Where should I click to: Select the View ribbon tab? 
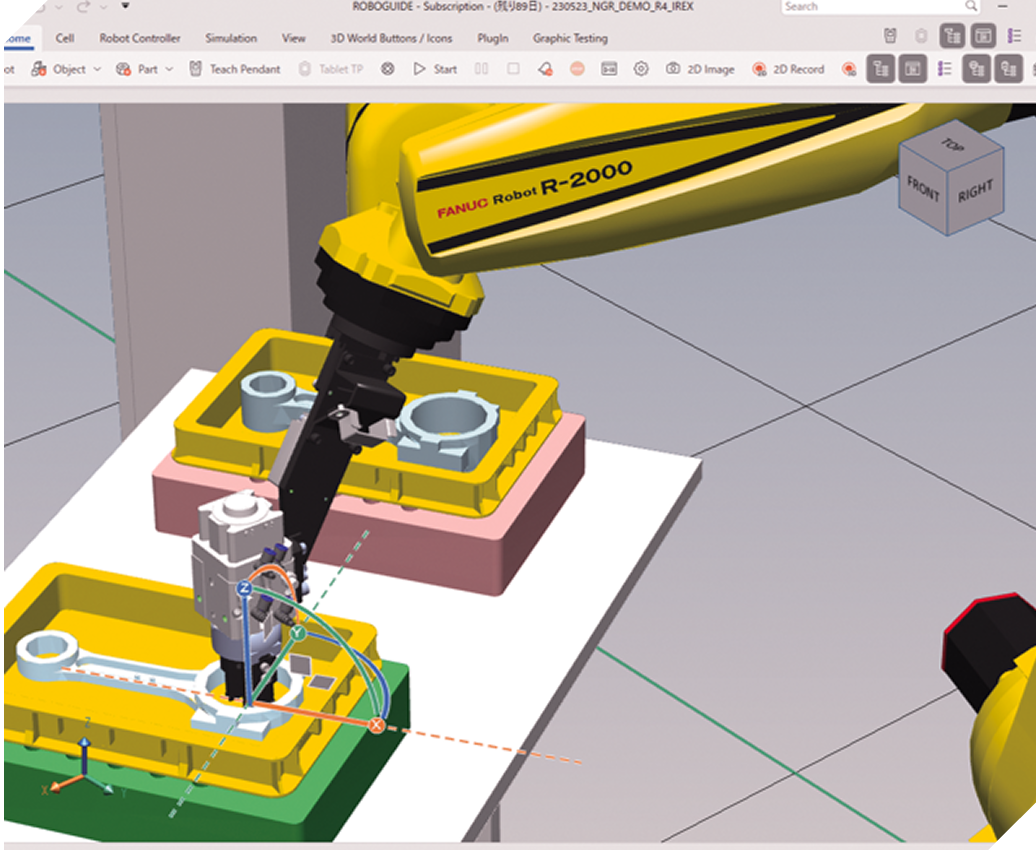pos(293,38)
